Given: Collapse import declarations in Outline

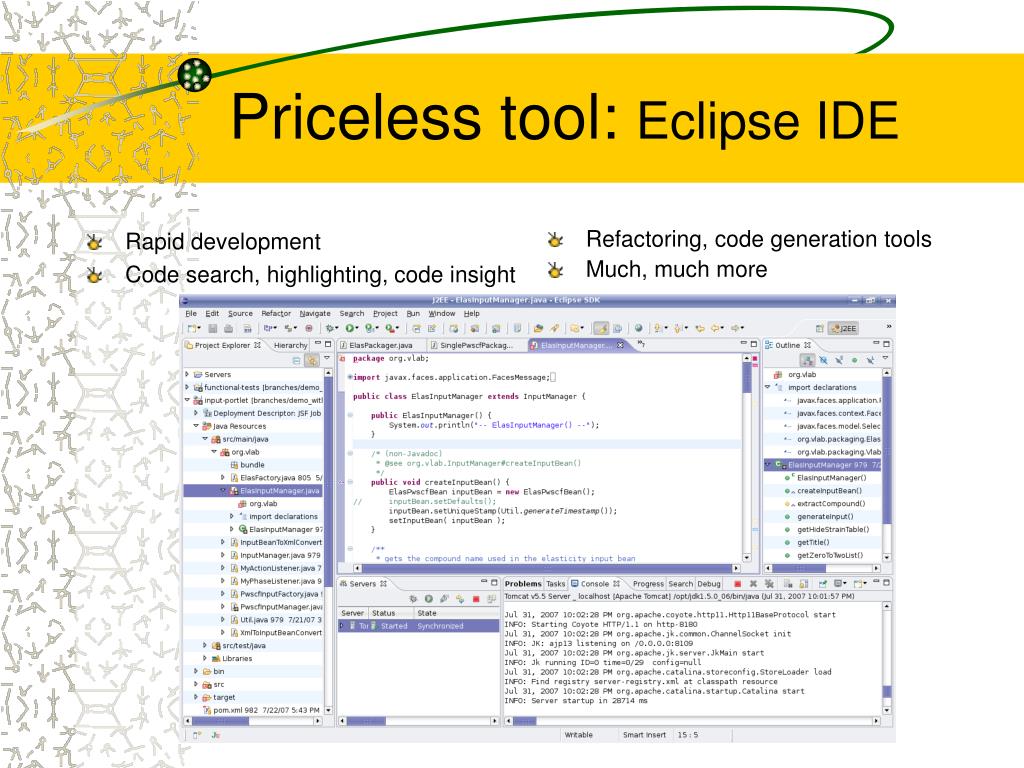Looking at the screenshot, I should point(768,387).
